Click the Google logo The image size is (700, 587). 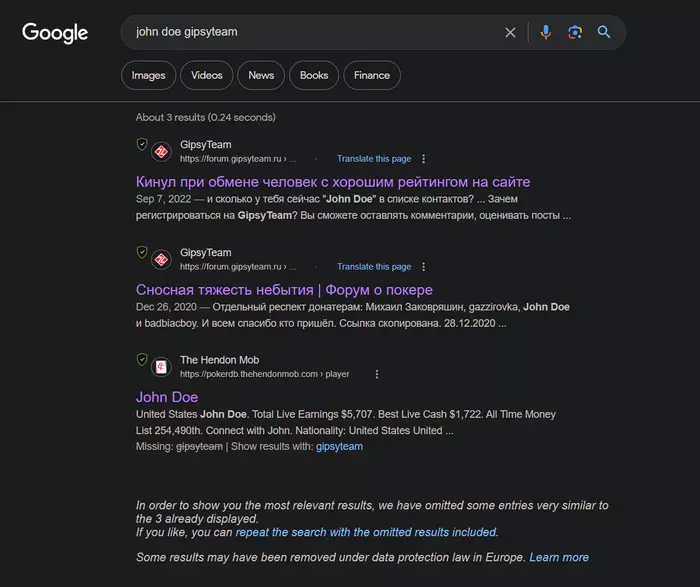pyautogui.click(x=55, y=33)
